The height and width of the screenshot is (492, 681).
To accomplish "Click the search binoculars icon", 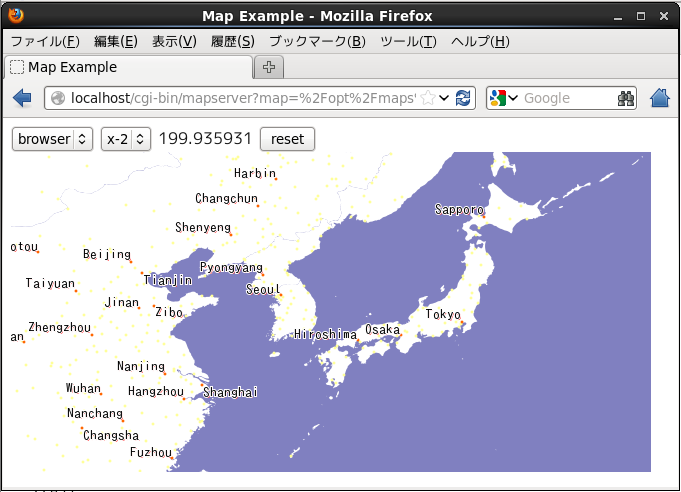I will [626, 98].
